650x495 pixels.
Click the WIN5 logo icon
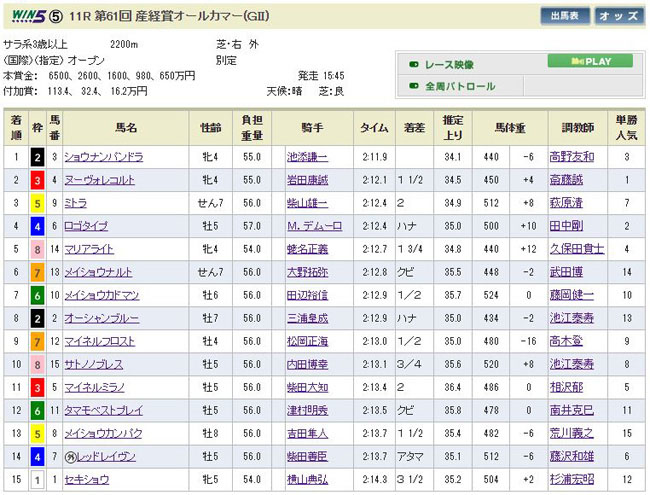coord(24,16)
